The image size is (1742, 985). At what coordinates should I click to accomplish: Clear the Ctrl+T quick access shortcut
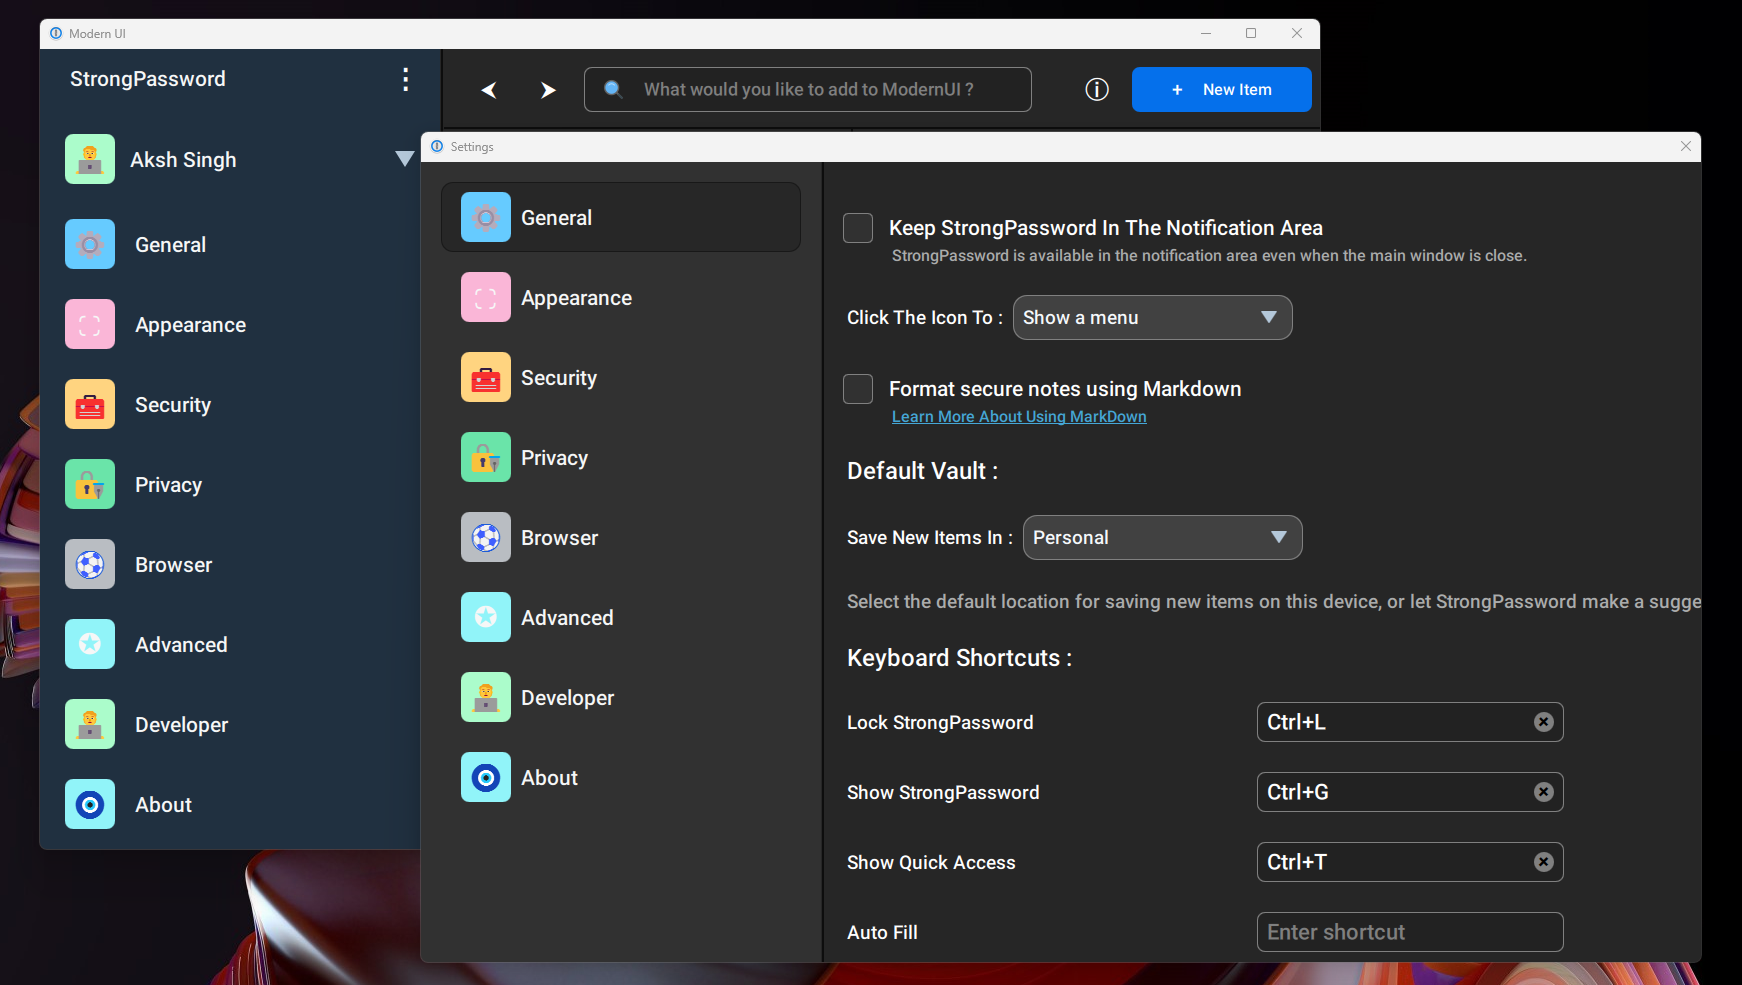[x=1543, y=862]
